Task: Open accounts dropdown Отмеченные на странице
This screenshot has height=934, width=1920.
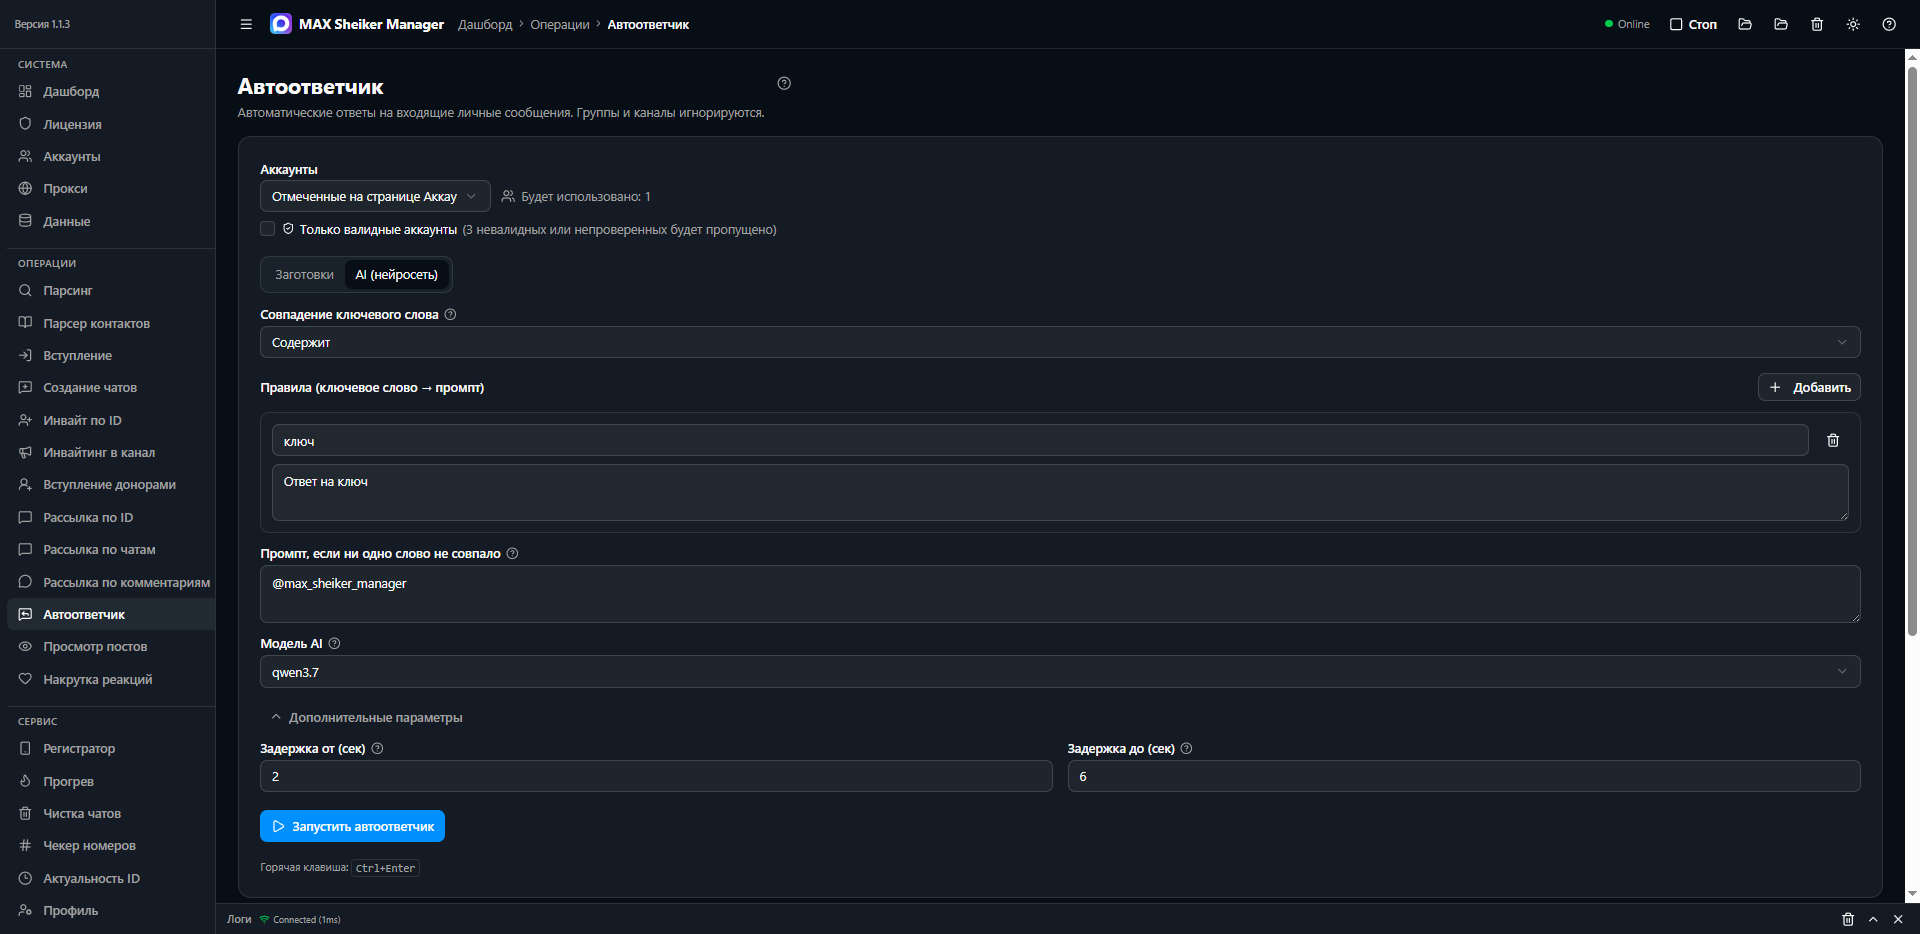Action: click(375, 196)
